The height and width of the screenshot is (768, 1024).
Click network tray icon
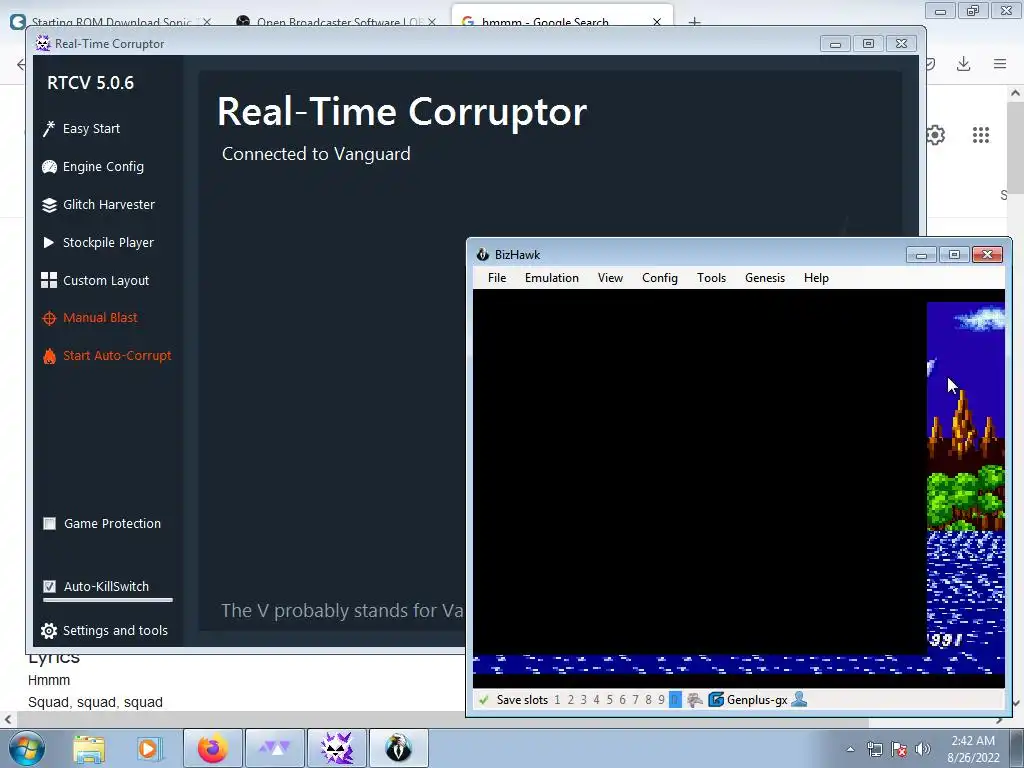pos(874,749)
